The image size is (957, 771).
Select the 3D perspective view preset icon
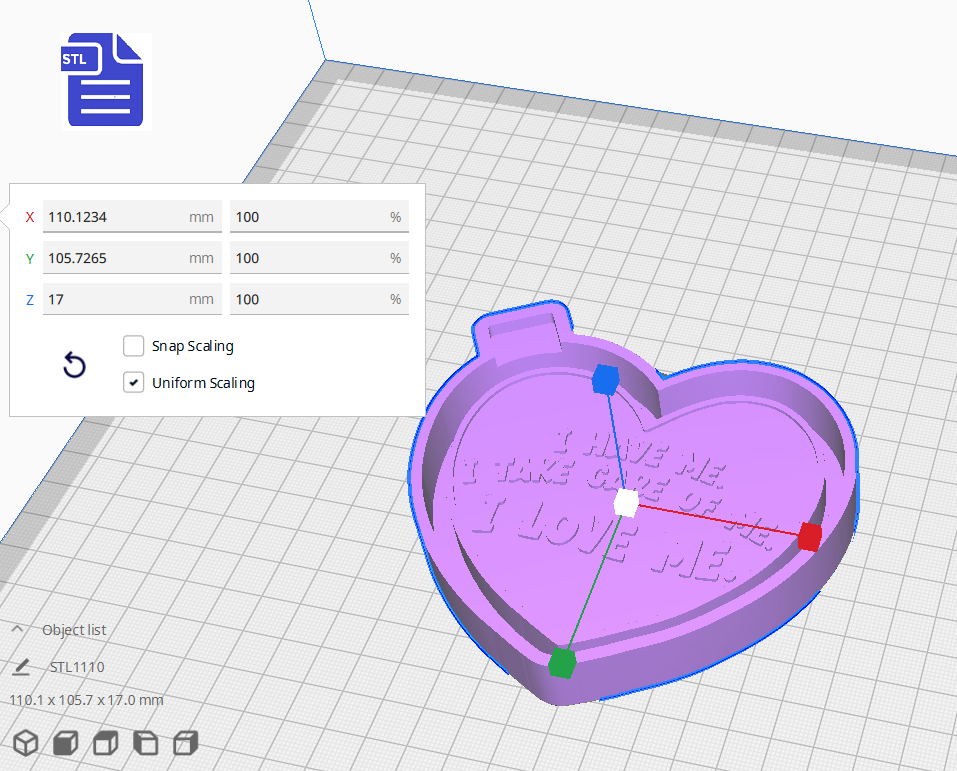coord(26,743)
